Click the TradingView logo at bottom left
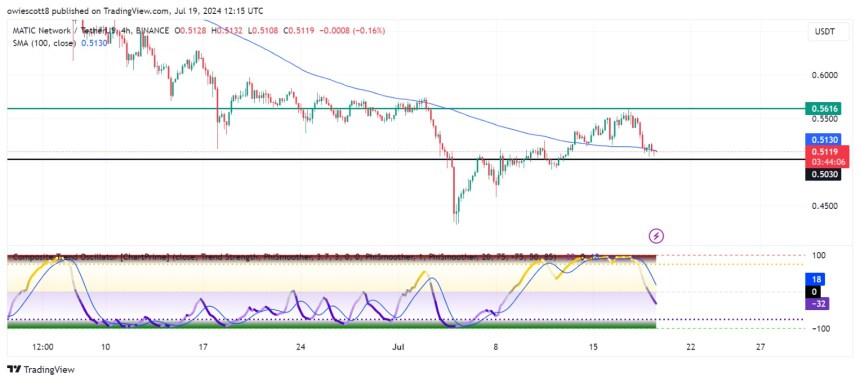Viewport: 860px width, 382px height. [x=41, y=370]
